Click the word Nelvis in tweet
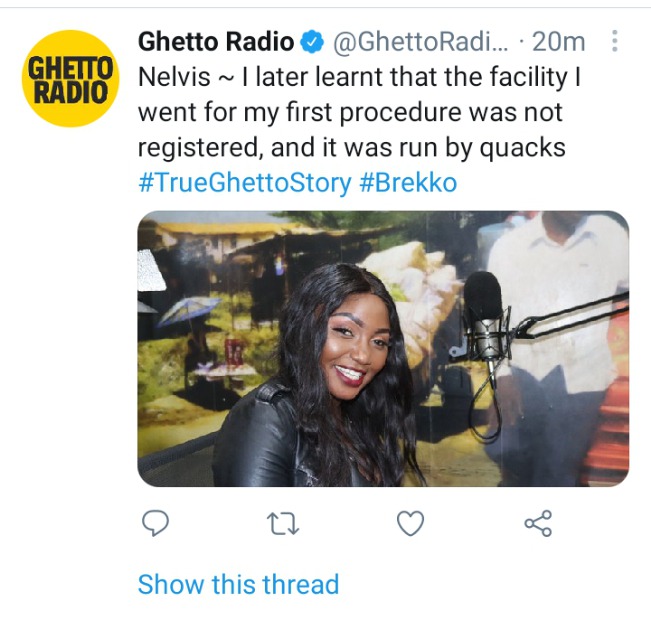The width and height of the screenshot is (651, 618). point(174,77)
